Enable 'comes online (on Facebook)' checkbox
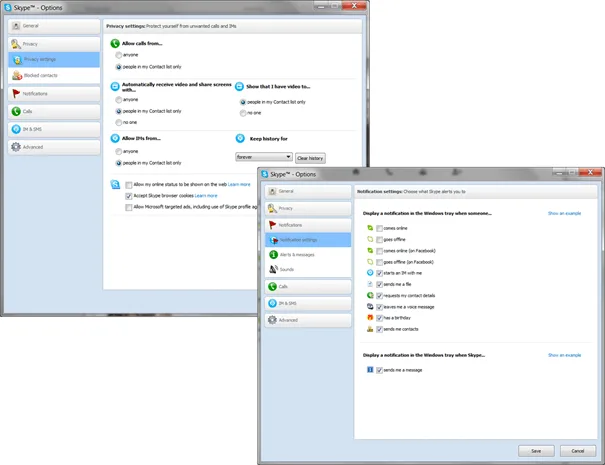The width and height of the screenshot is (605, 465). tap(380, 251)
